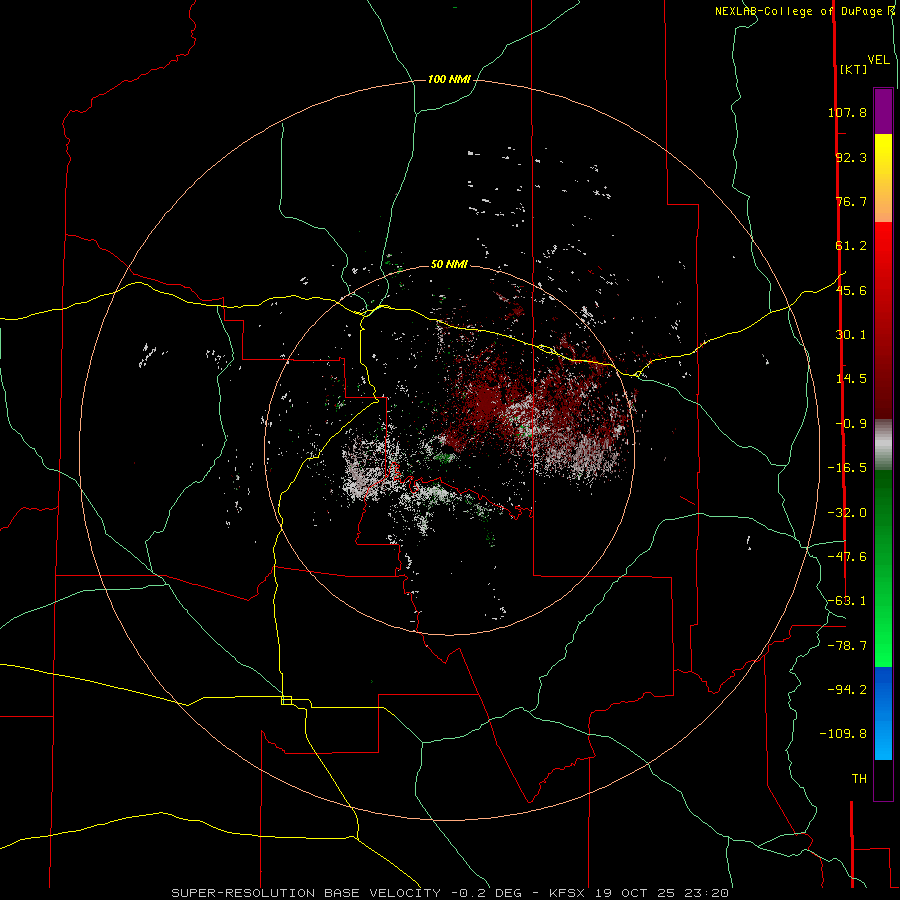The width and height of the screenshot is (900, 900).
Task: Click the 76.7 velocity scale value
Action: point(851,201)
